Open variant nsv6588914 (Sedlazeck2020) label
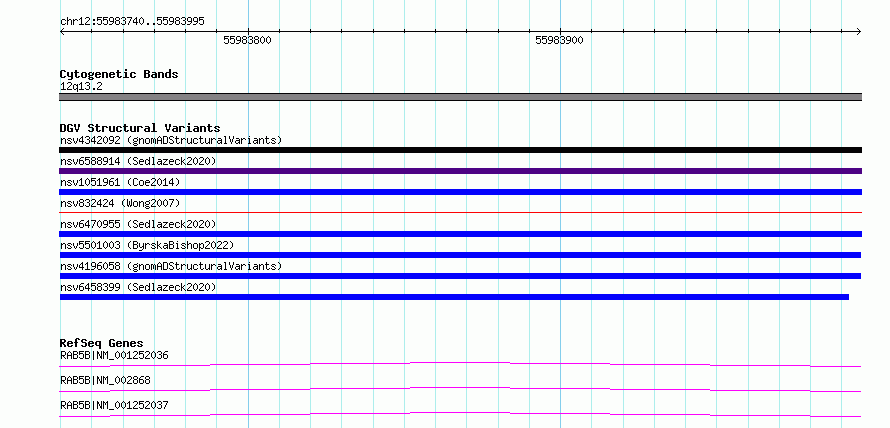 [x=138, y=161]
